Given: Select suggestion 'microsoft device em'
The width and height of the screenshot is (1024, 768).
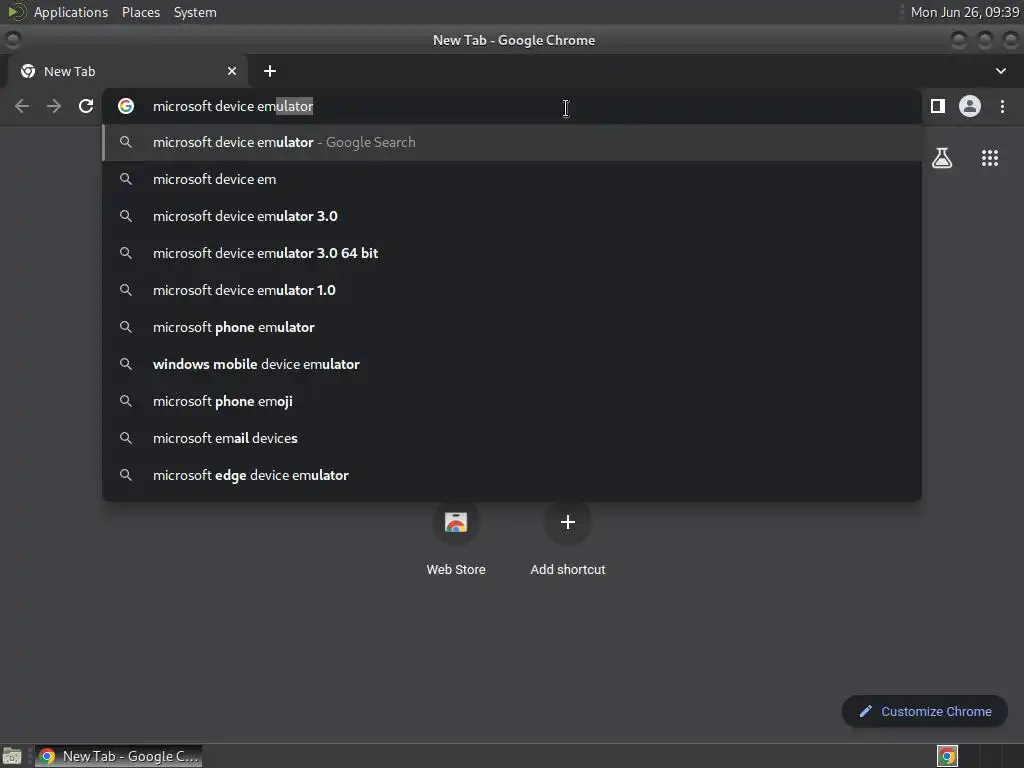Looking at the screenshot, I should pos(512,179).
